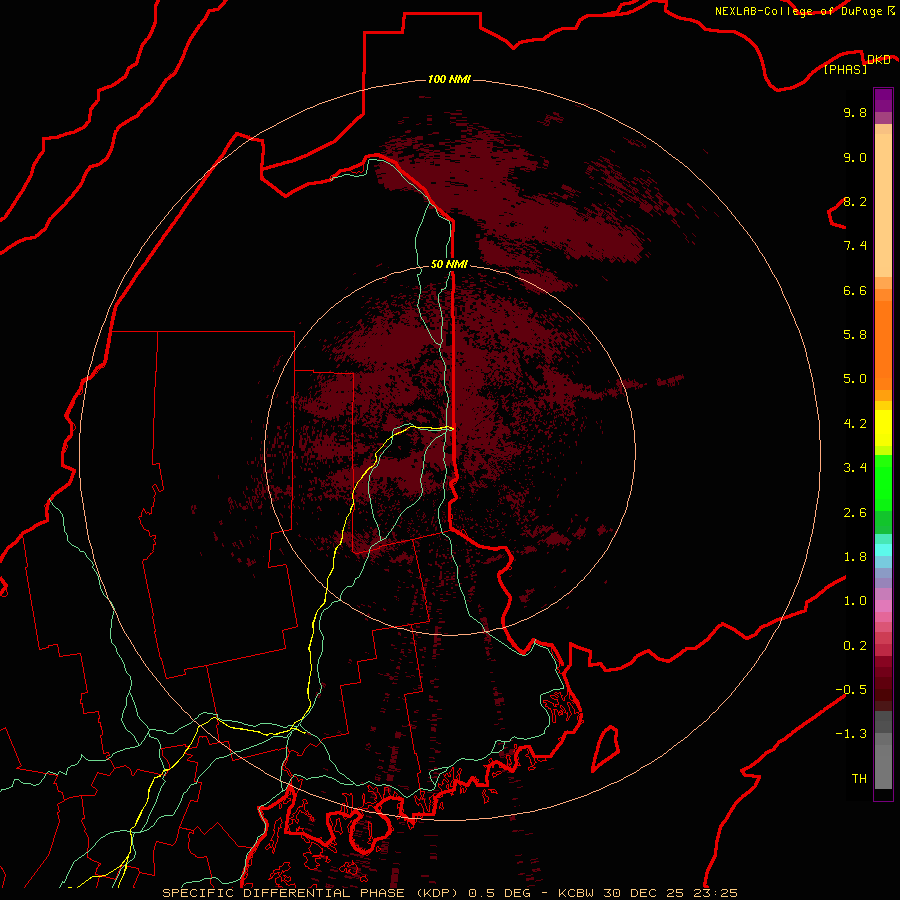Image resolution: width=900 pixels, height=900 pixels.
Task: Click the 50 NMI range ring label
Action: [449, 264]
